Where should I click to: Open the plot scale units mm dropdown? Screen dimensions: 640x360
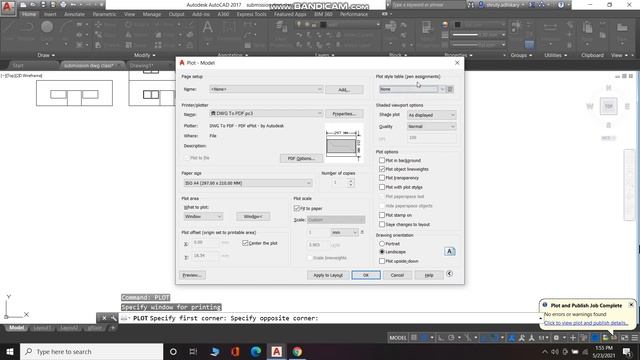pyautogui.click(x=344, y=232)
